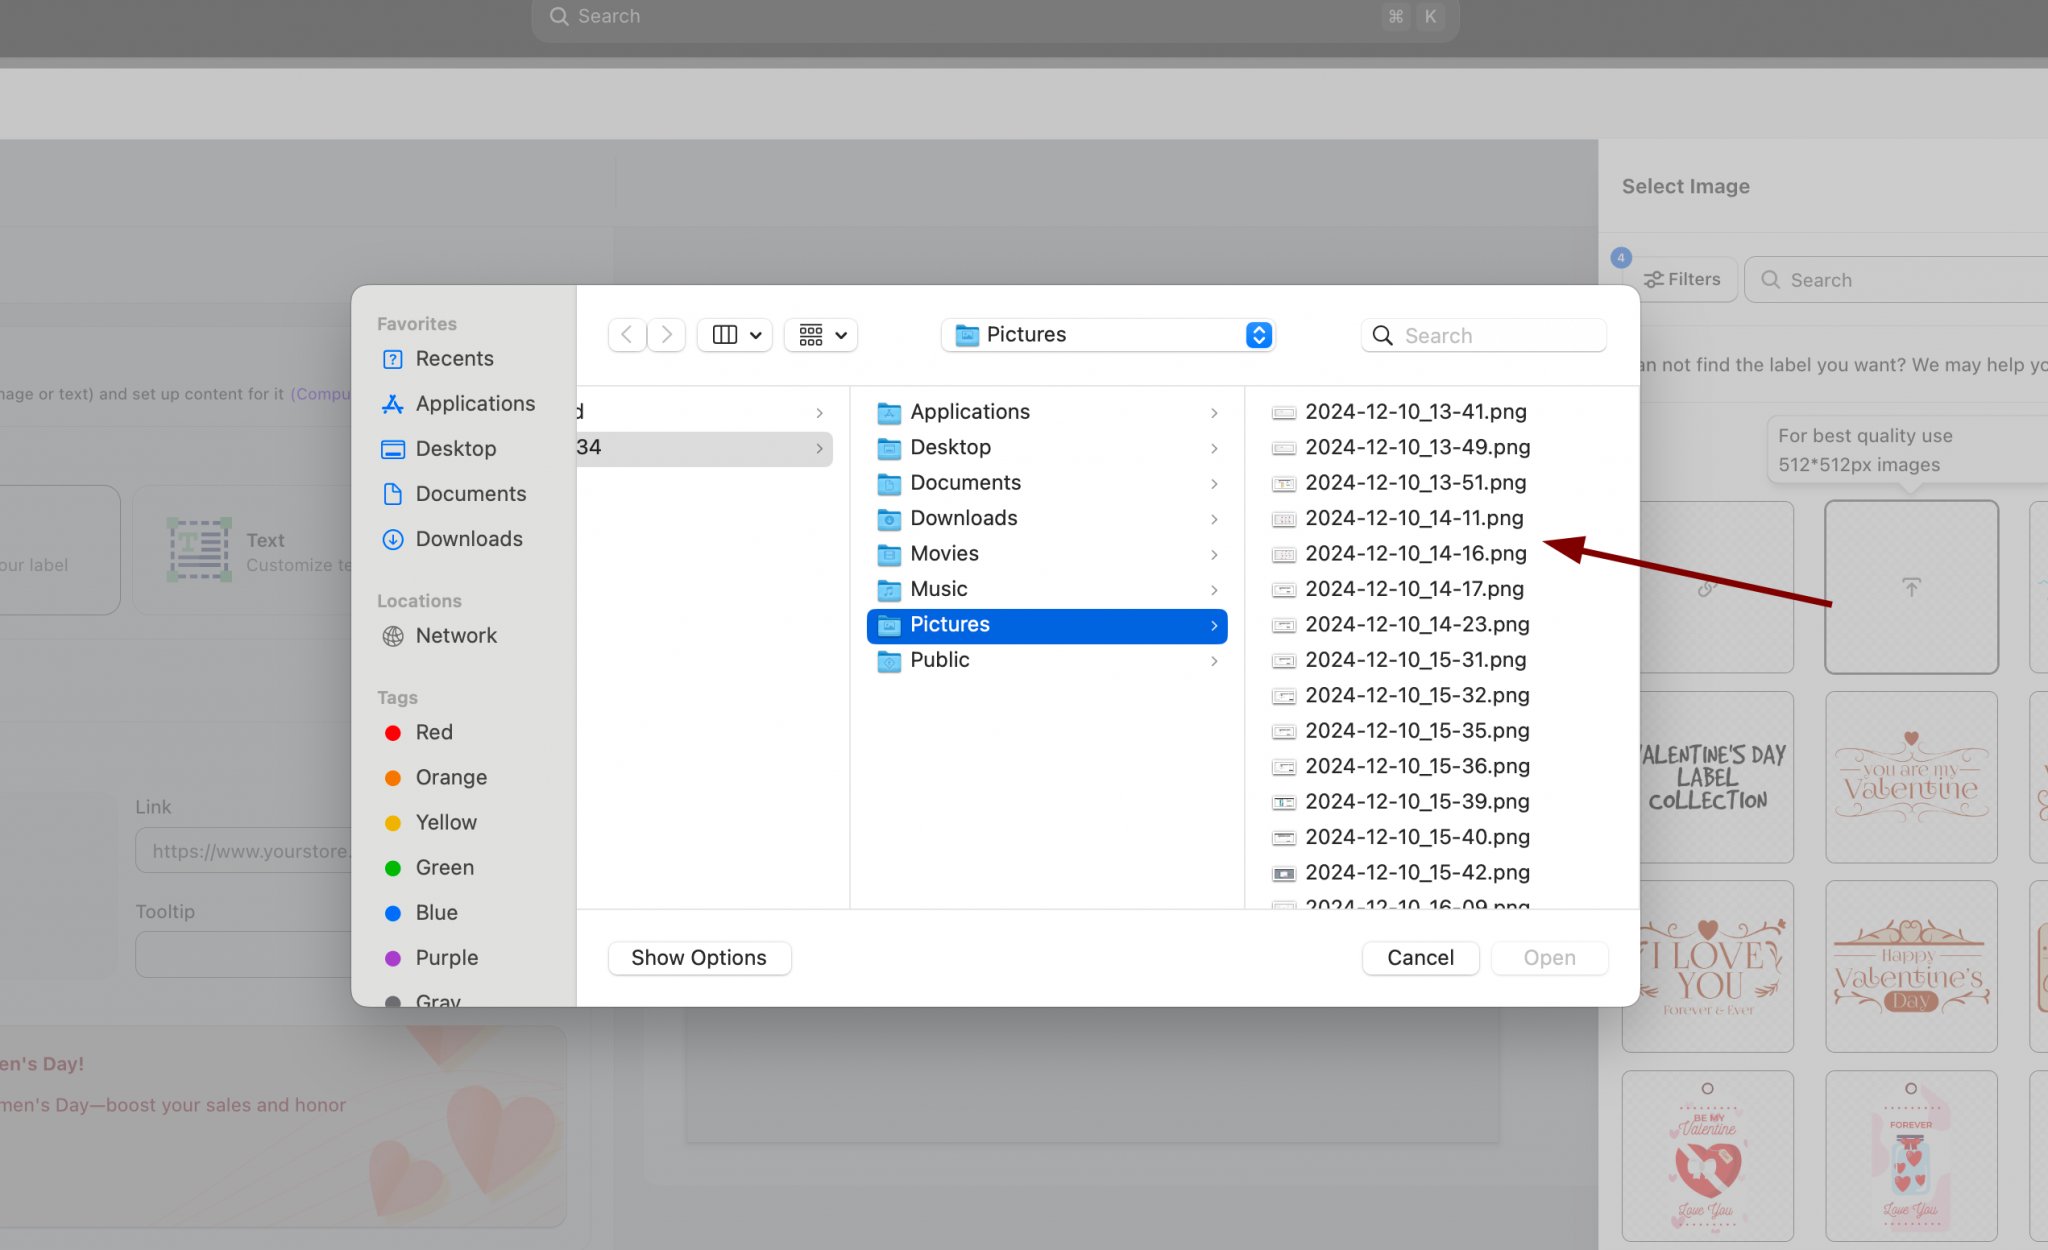Image resolution: width=2048 pixels, height=1250 pixels.
Task: Open the grouping options dropdown
Action: pyautogui.click(x=821, y=335)
